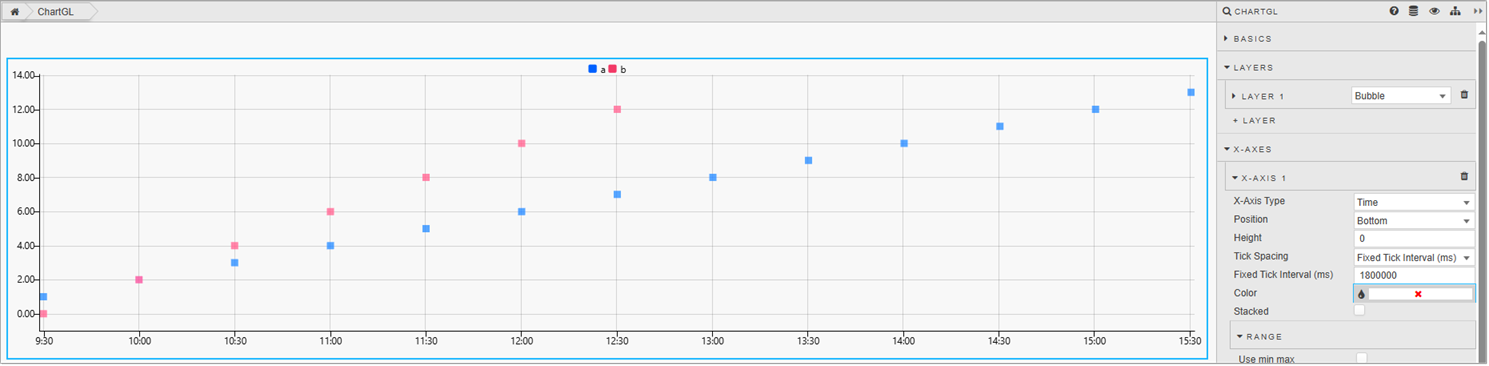Click the home icon in breadcrumb
The image size is (1489, 366).
coord(15,11)
